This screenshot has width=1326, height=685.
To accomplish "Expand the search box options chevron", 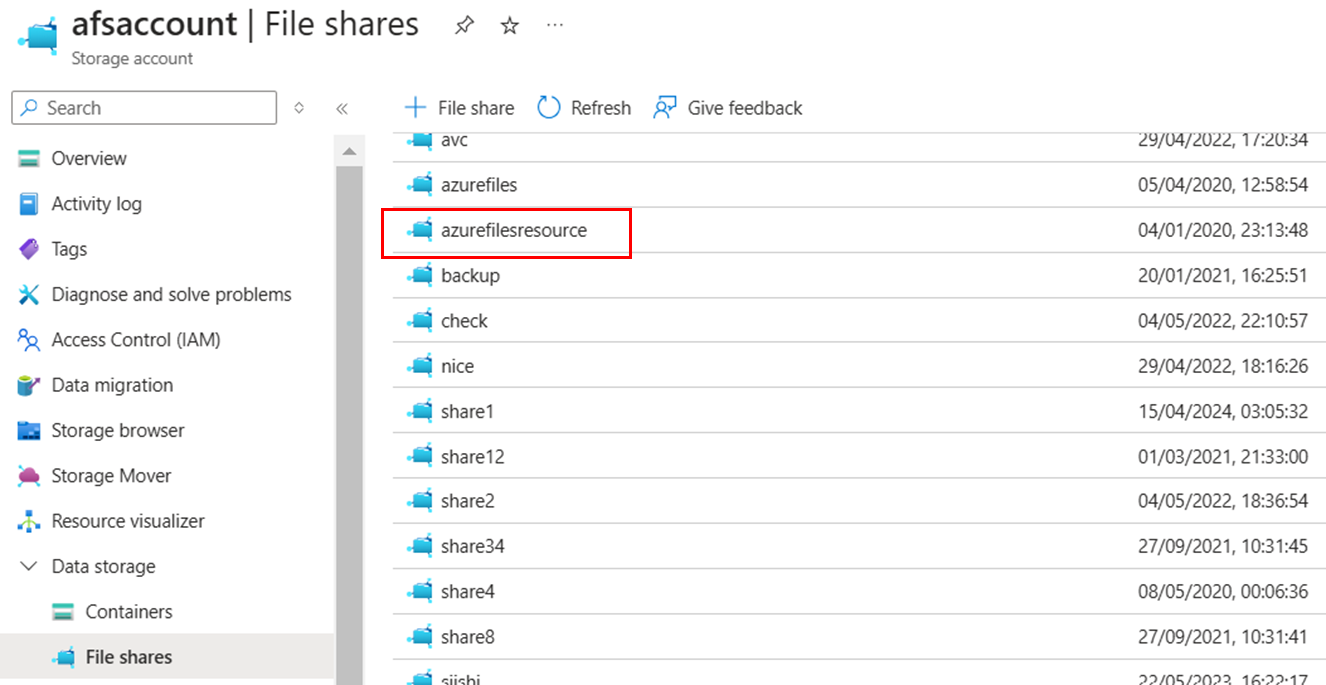I will [x=298, y=108].
